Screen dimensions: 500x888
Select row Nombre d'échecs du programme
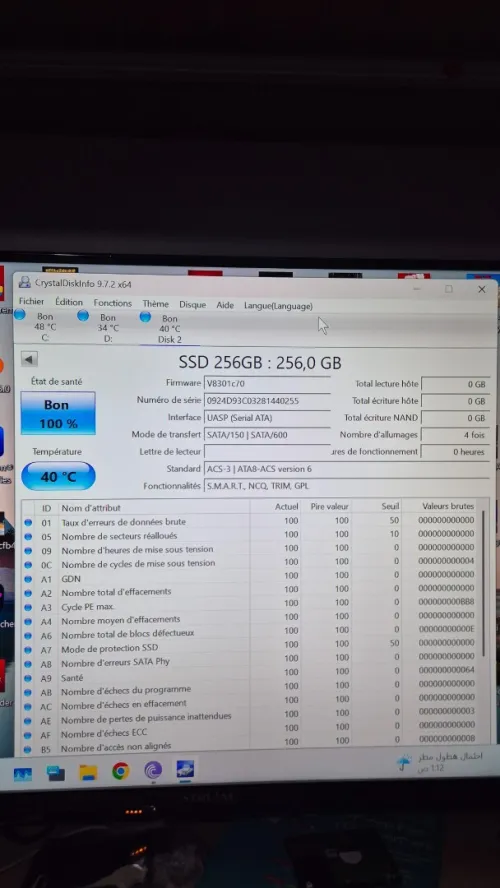pos(251,688)
